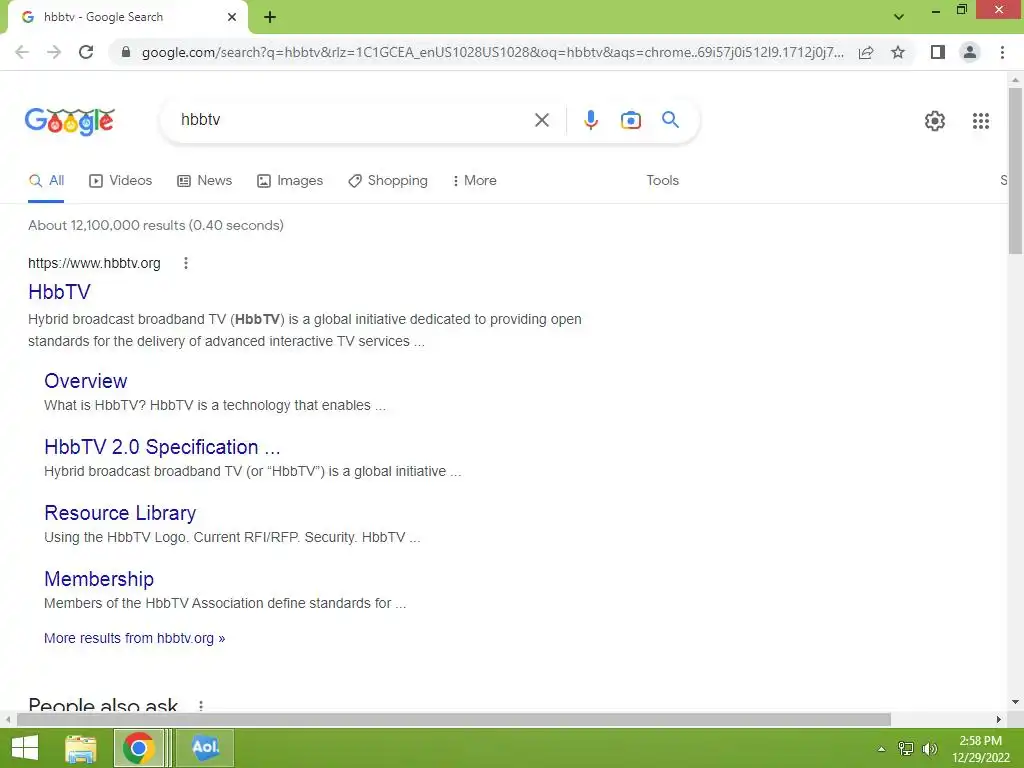
Task: Open AOL app from taskbar
Action: pos(205,748)
